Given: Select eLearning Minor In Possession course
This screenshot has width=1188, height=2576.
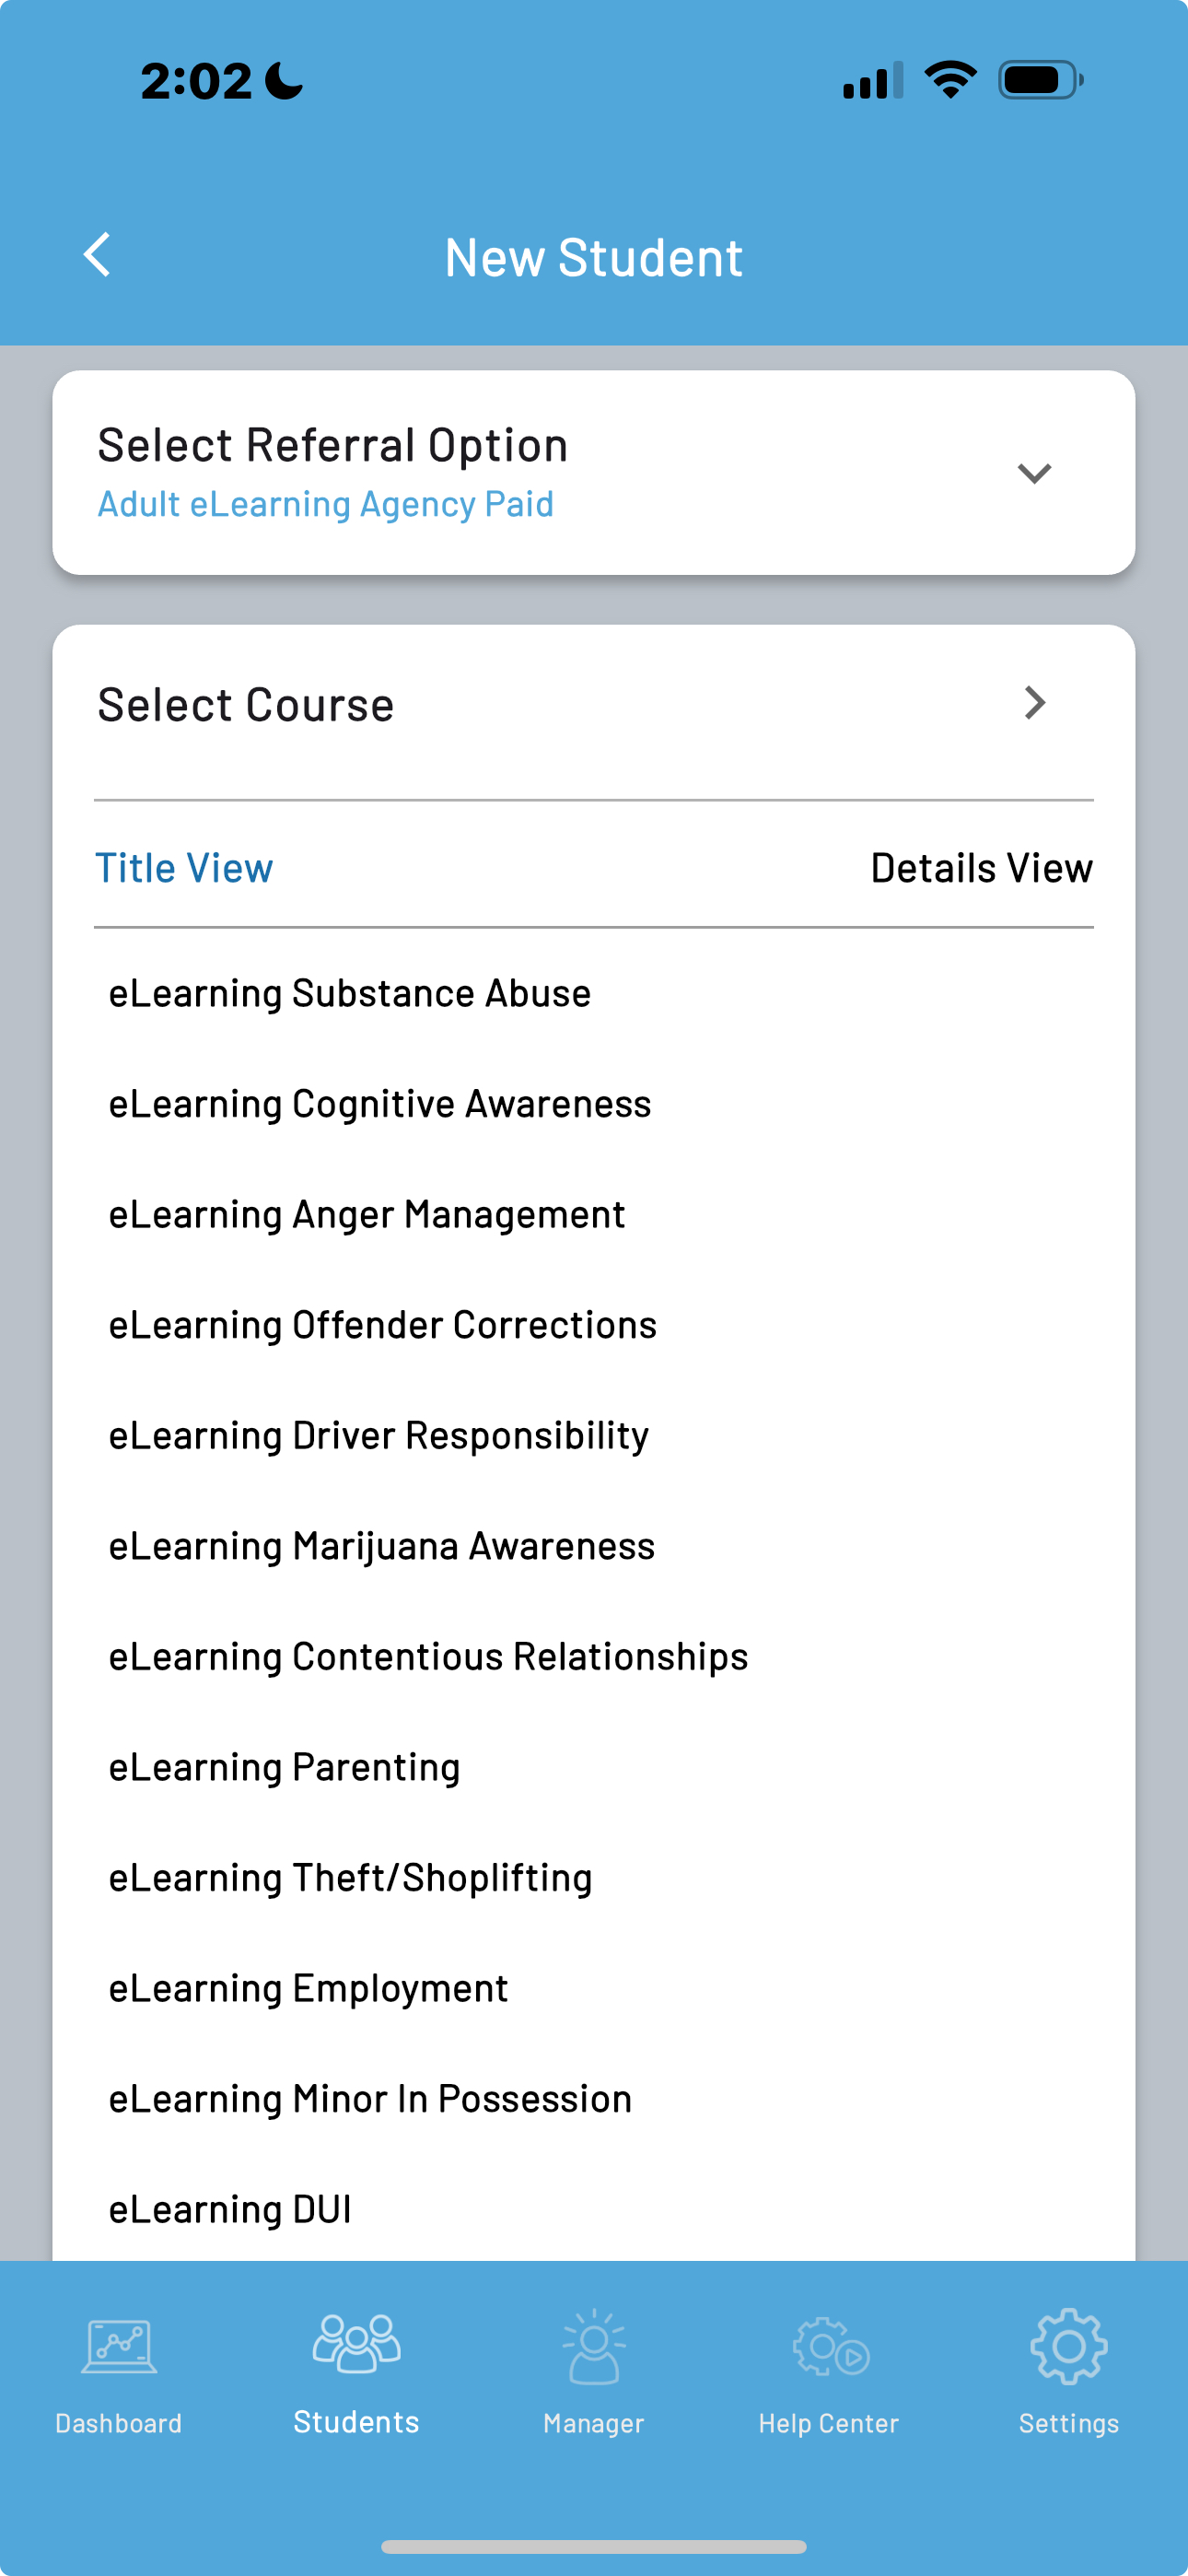Looking at the screenshot, I should tap(370, 2098).
